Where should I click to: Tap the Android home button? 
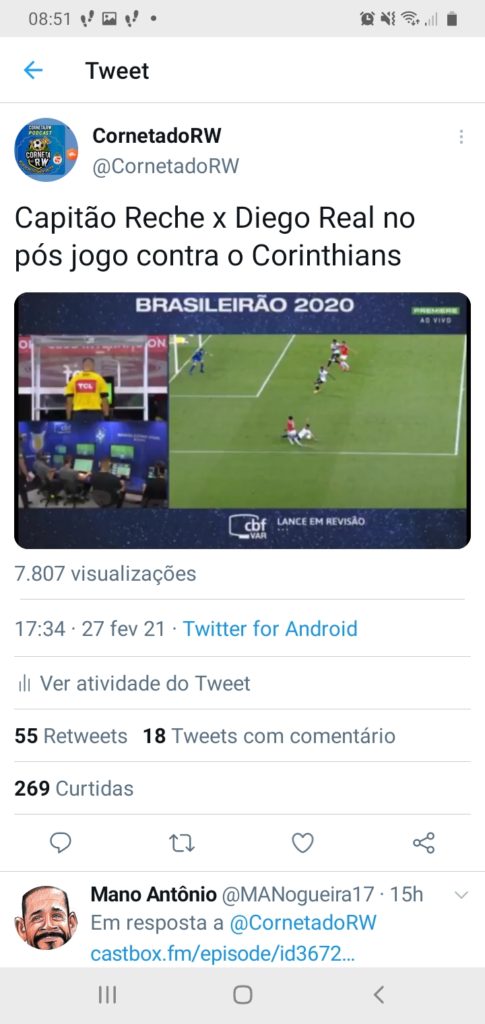click(243, 995)
